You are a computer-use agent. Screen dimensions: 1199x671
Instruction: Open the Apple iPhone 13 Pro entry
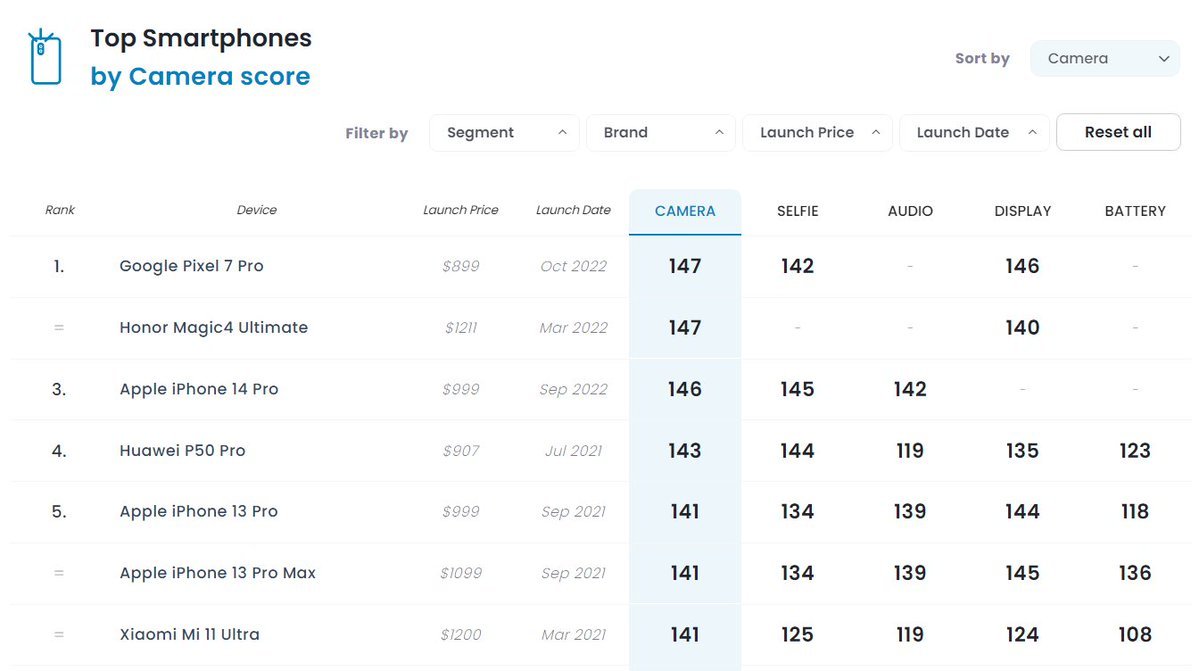pos(198,511)
